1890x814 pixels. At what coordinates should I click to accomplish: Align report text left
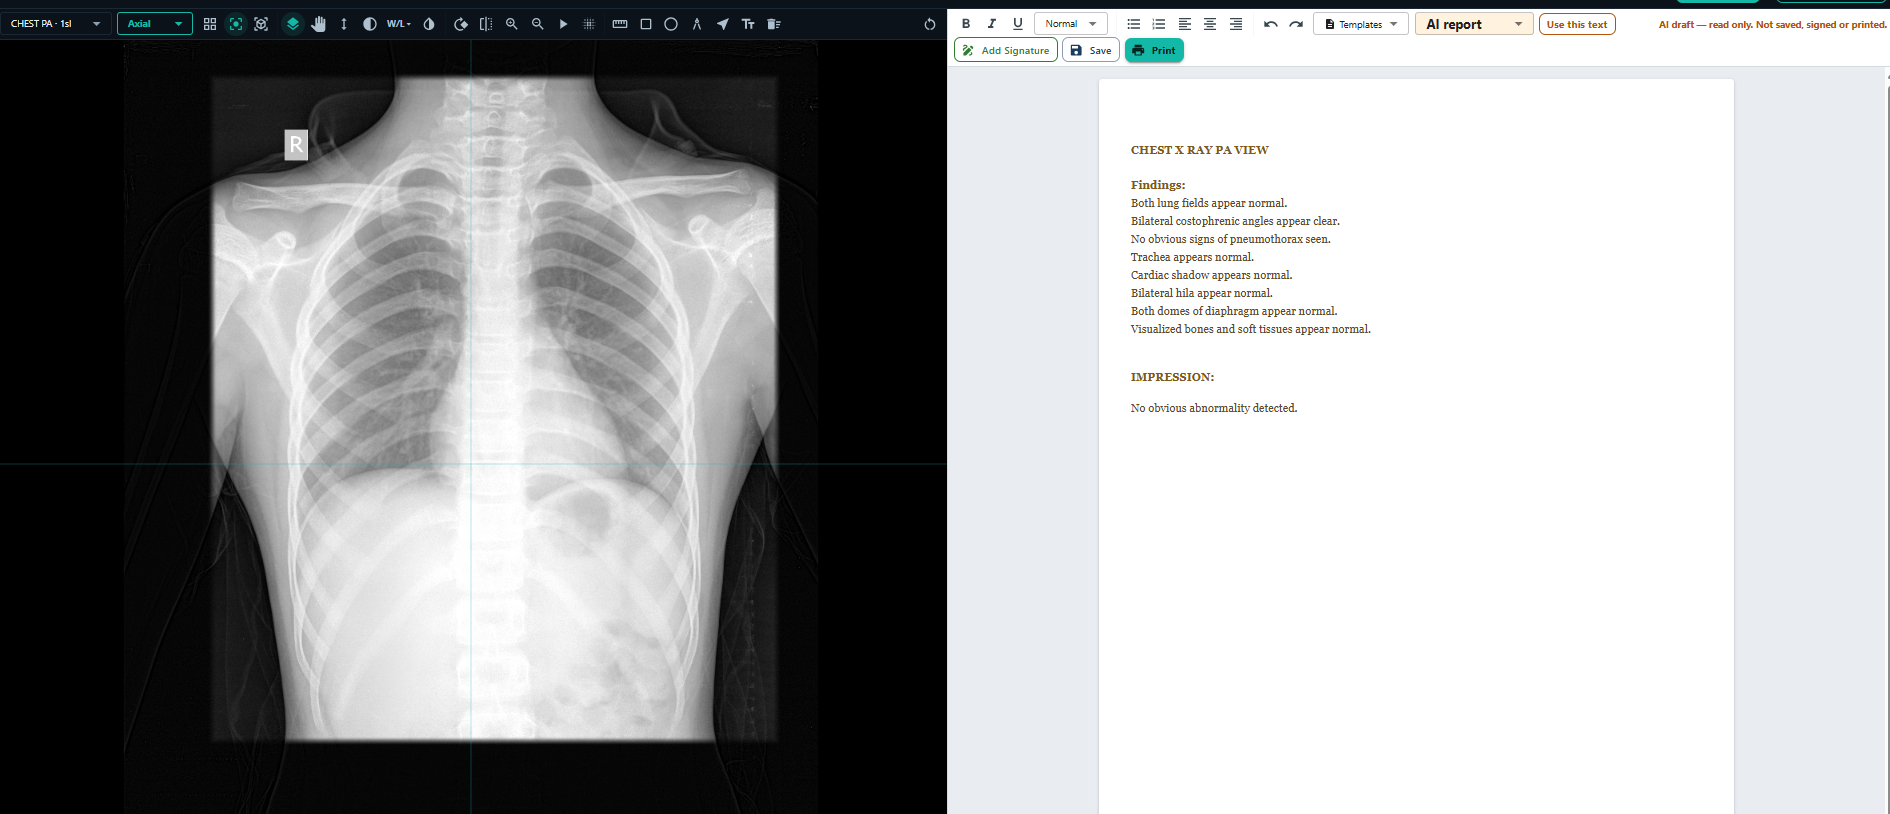(1185, 24)
